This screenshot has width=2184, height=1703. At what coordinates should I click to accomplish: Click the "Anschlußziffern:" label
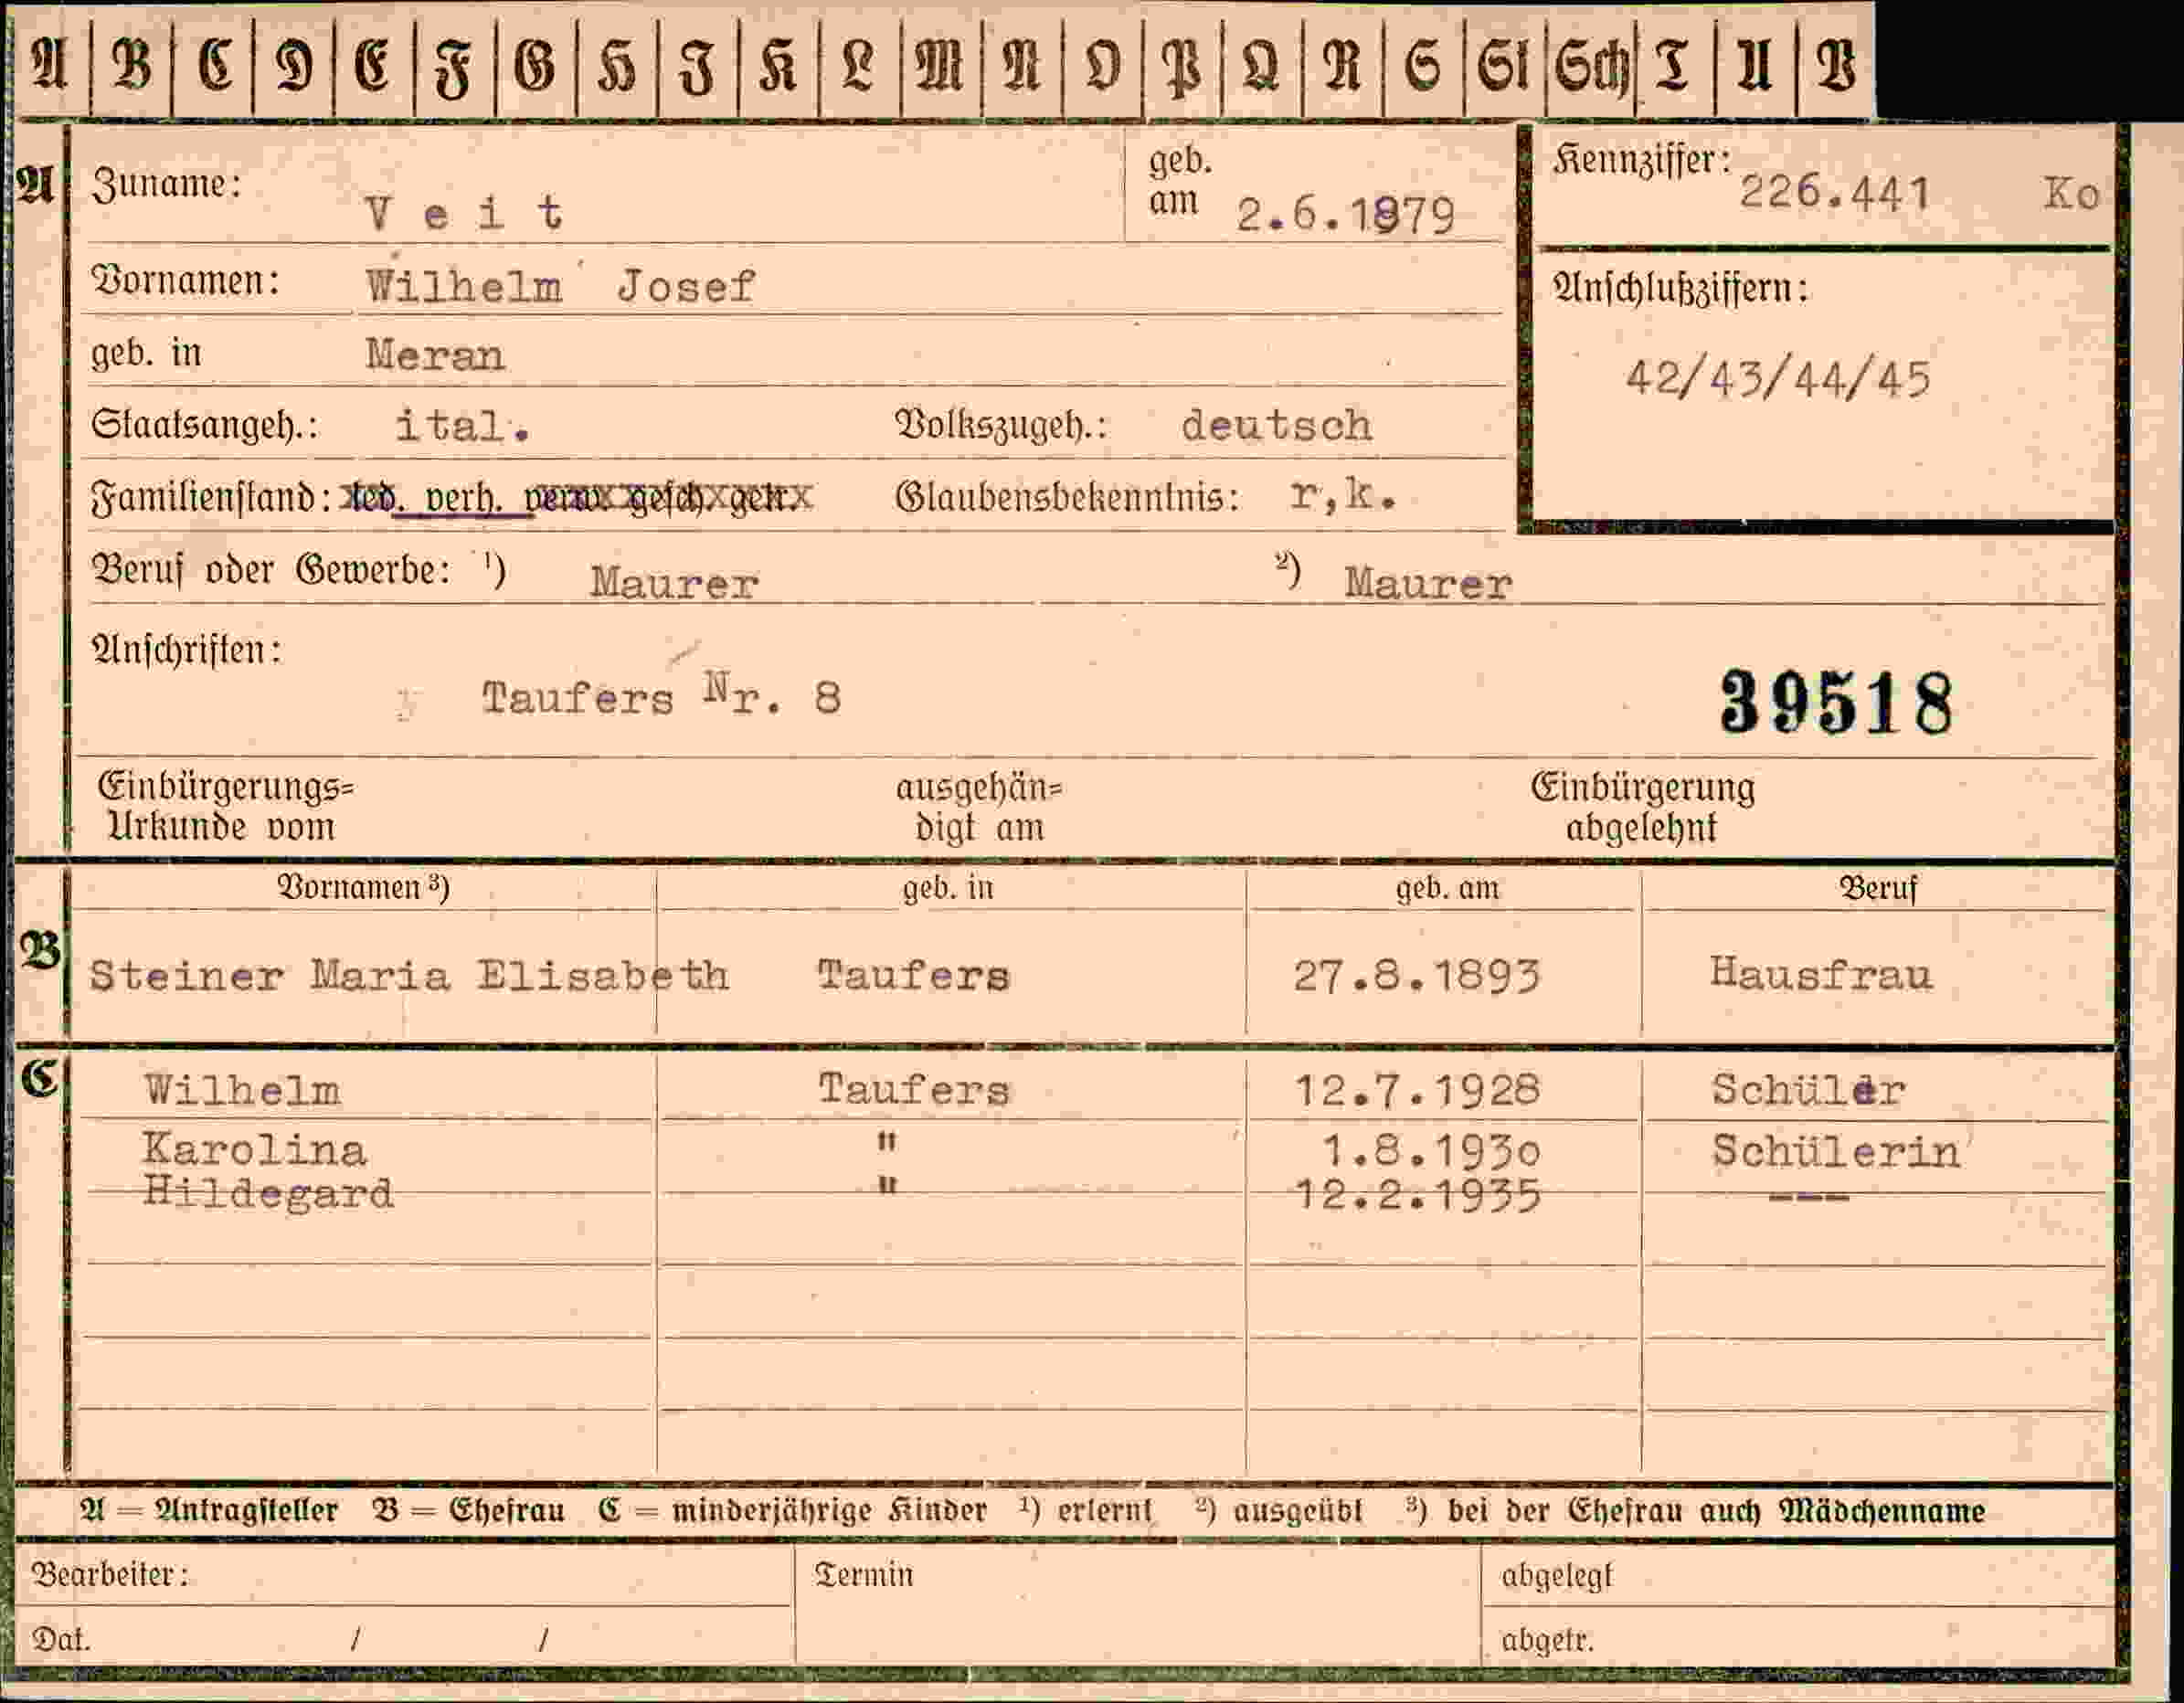(x=1680, y=289)
